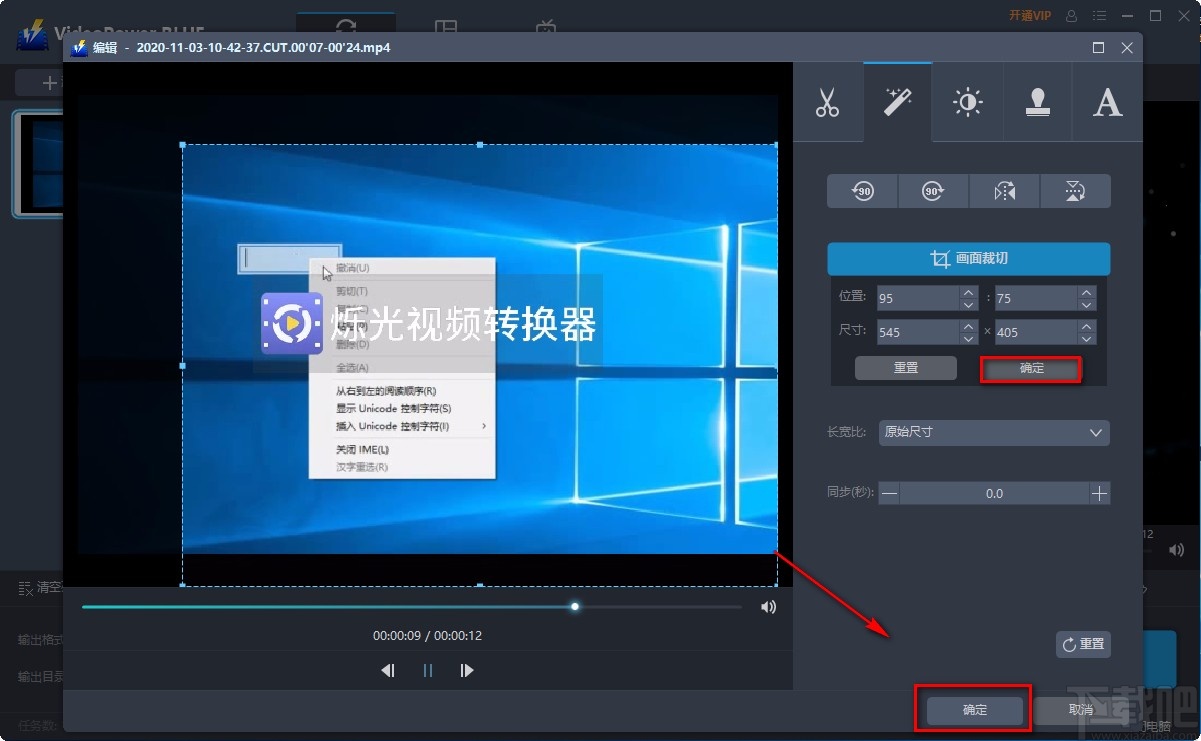Flip video vertically
Screen dimensions: 1201x741
click(1075, 191)
